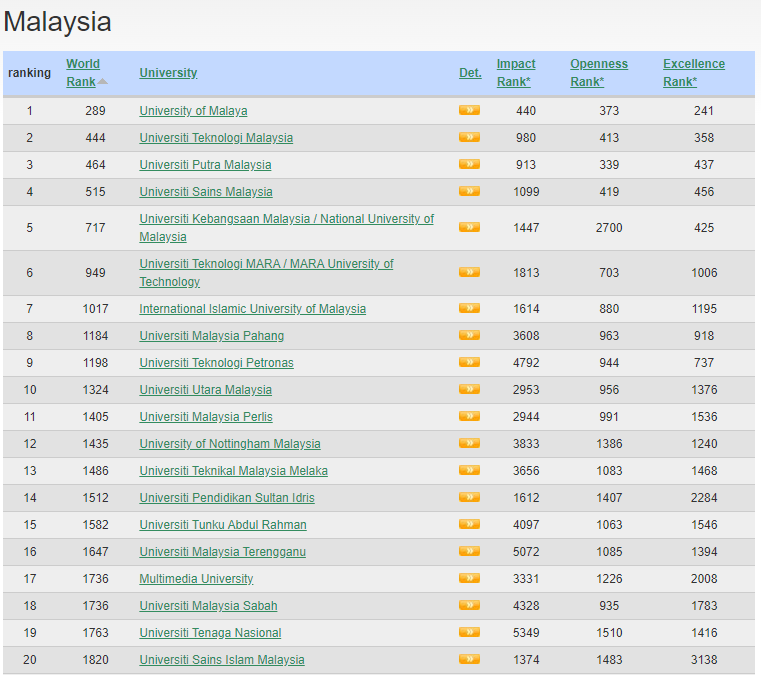
Task: Open the Universiti Malaysia Sabah link
Action: pos(208,606)
